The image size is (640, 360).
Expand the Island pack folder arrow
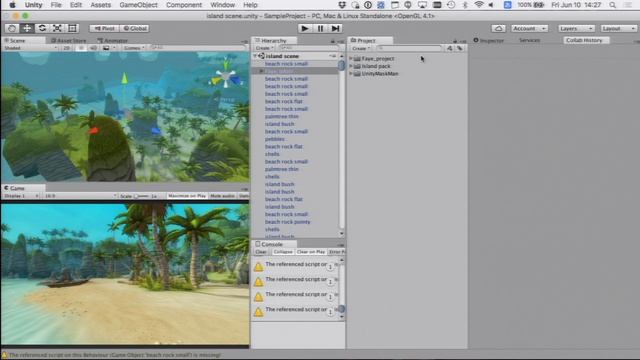351,66
